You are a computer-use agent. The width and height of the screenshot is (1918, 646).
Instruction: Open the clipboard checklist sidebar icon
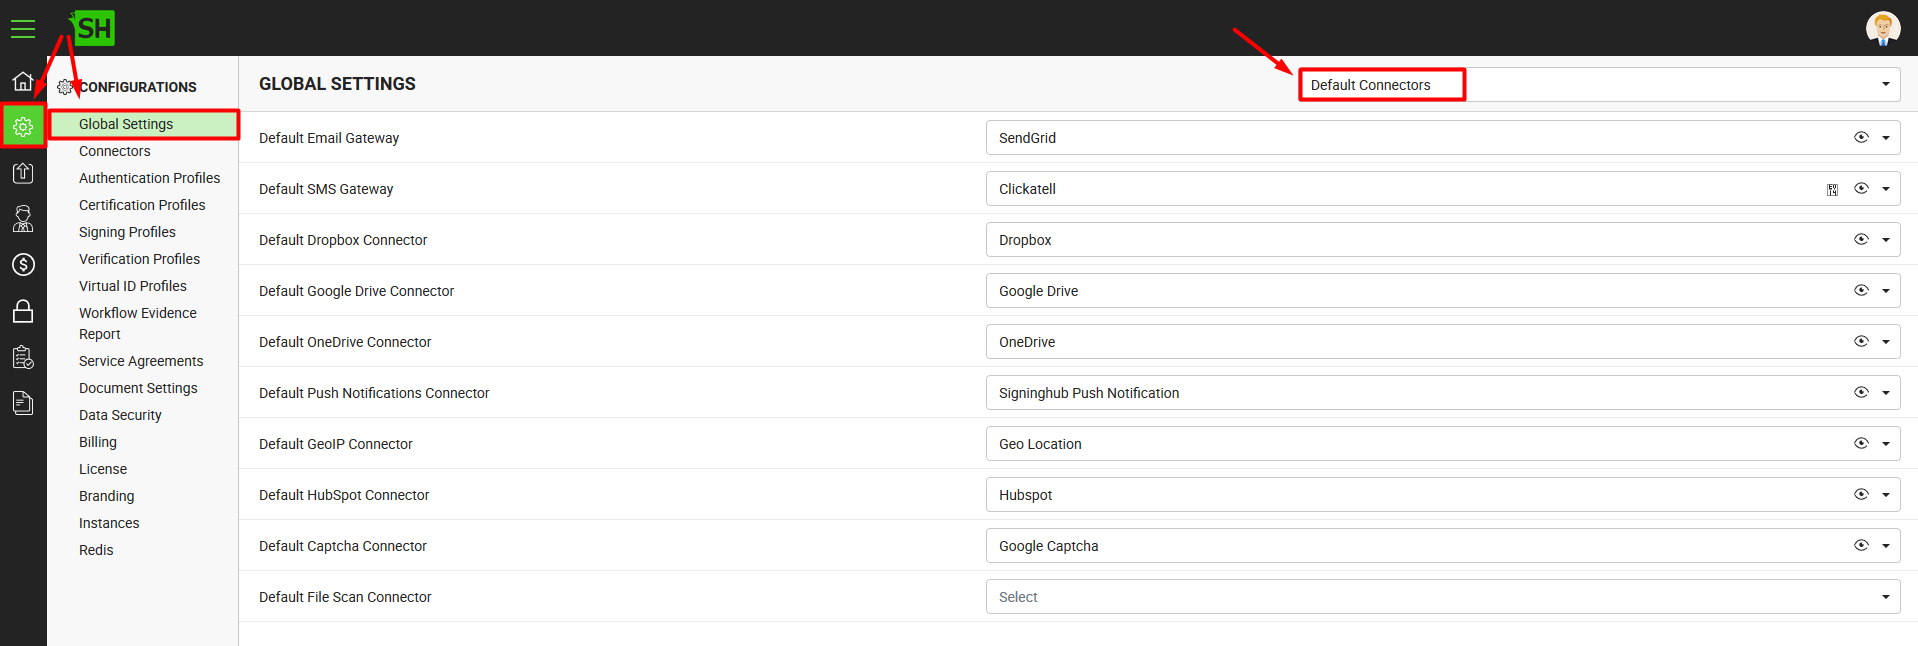click(23, 357)
